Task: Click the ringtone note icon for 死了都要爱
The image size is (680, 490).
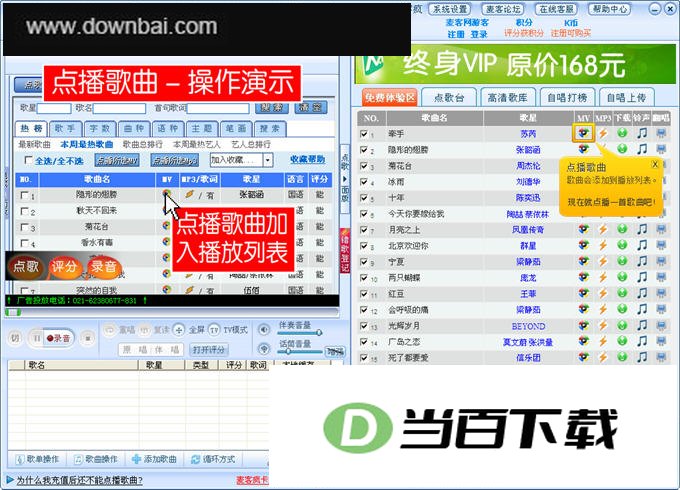Action: coord(642,357)
